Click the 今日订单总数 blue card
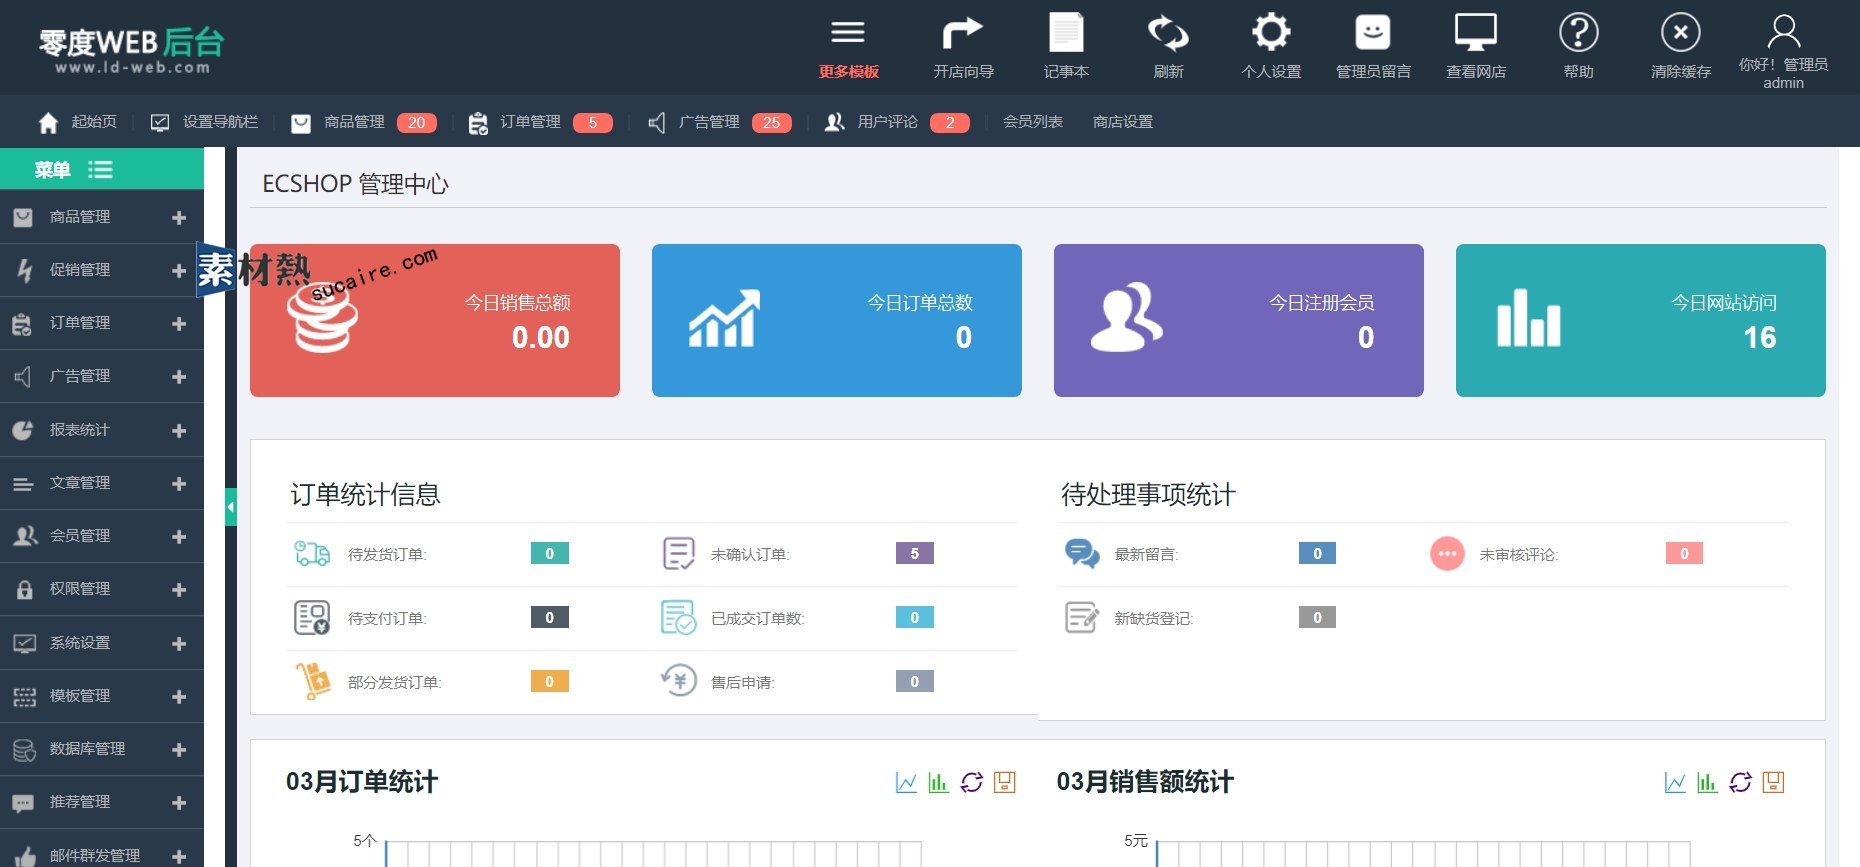The image size is (1860, 867). click(x=837, y=320)
